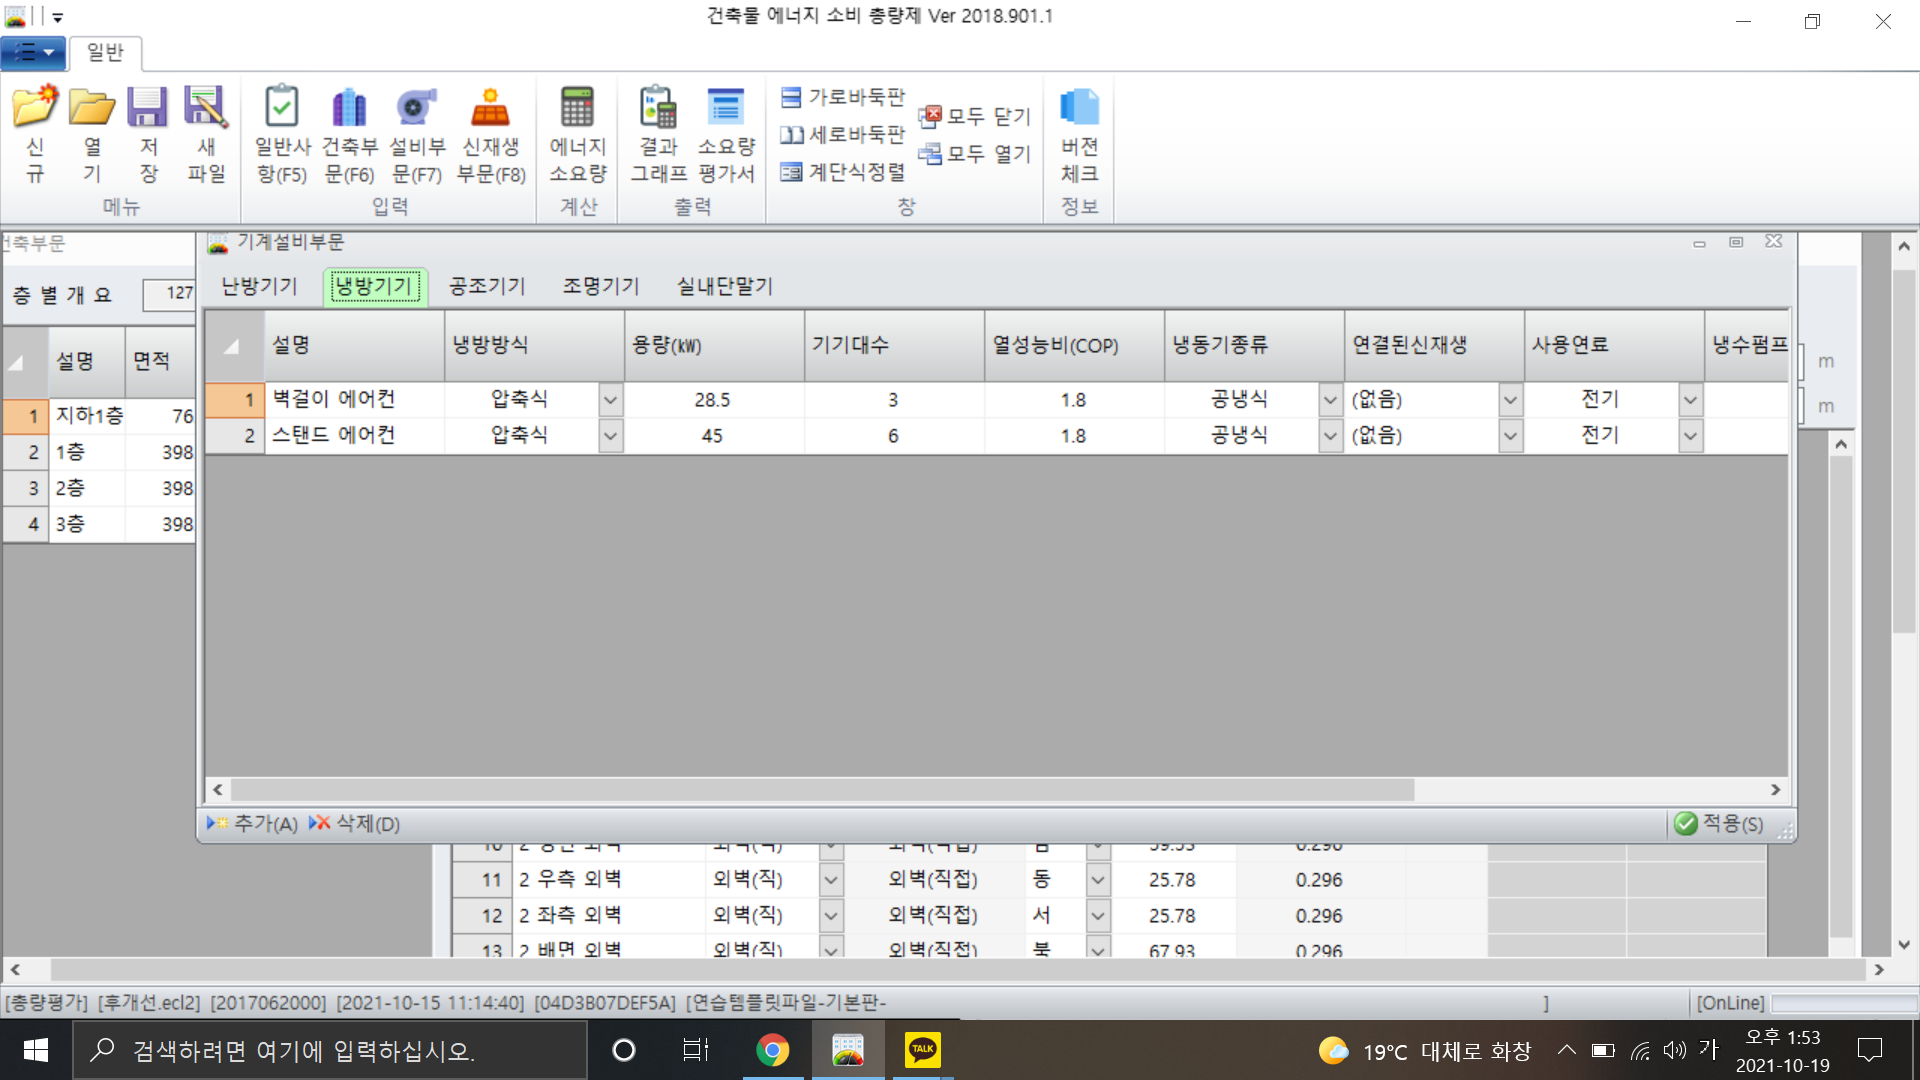Open the 설비부문(F7) equipment icon
Viewport: 1920px width, 1080px height.
pos(417,108)
